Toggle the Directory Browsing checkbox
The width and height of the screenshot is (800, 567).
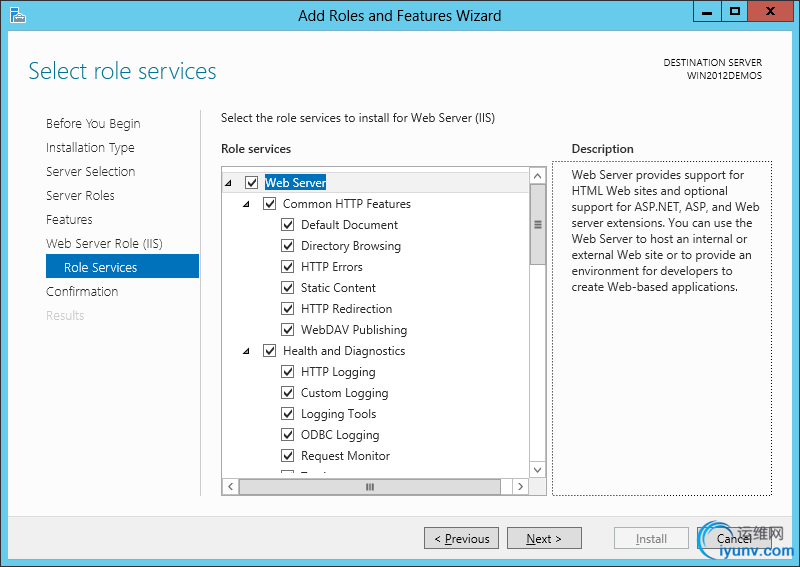(x=288, y=245)
